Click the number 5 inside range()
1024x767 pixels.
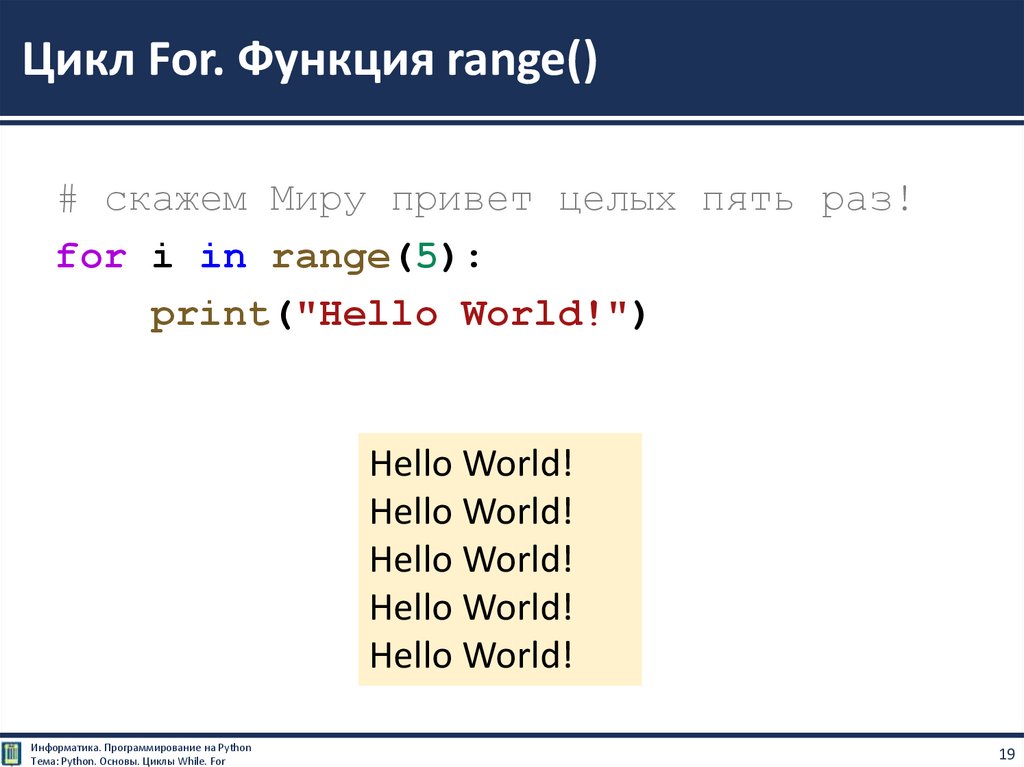426,255
